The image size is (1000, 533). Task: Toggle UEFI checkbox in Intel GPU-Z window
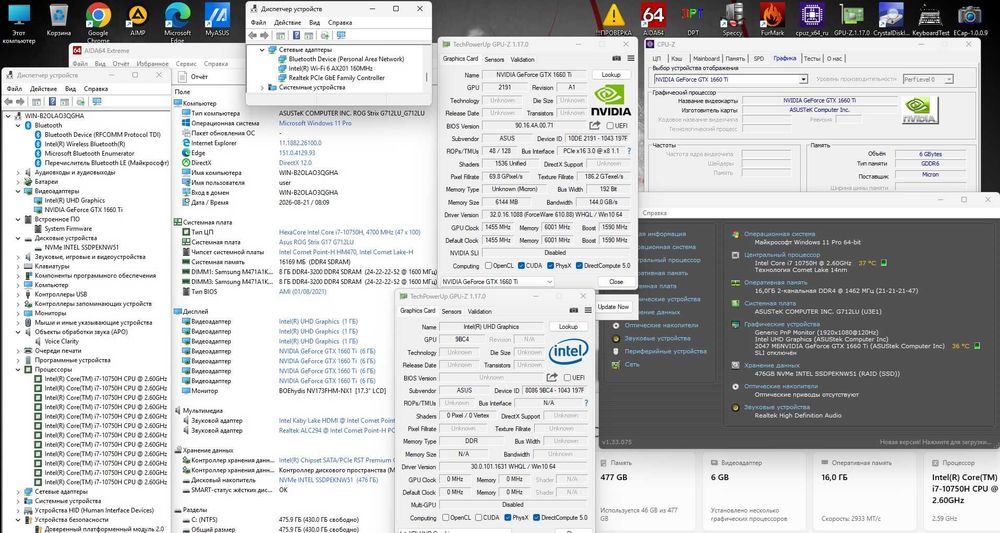pos(567,377)
